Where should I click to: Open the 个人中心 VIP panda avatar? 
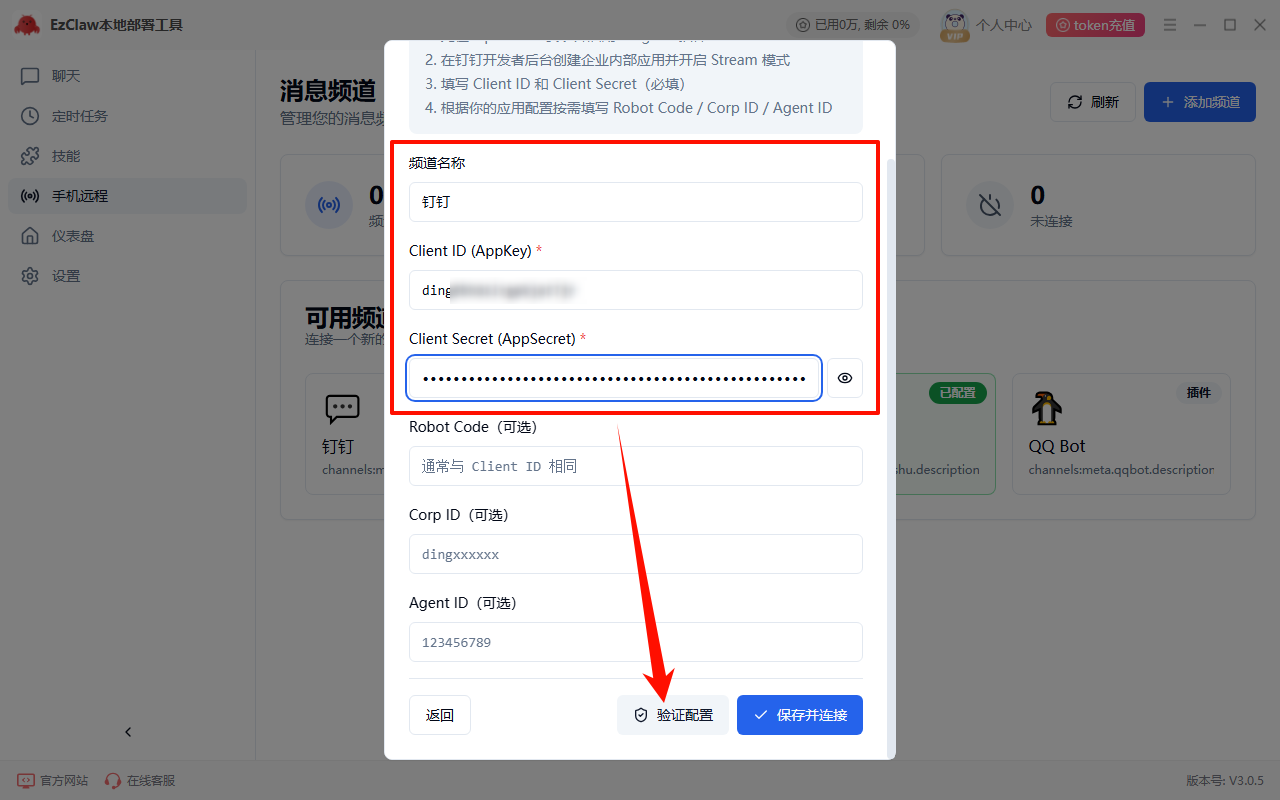click(x=955, y=25)
